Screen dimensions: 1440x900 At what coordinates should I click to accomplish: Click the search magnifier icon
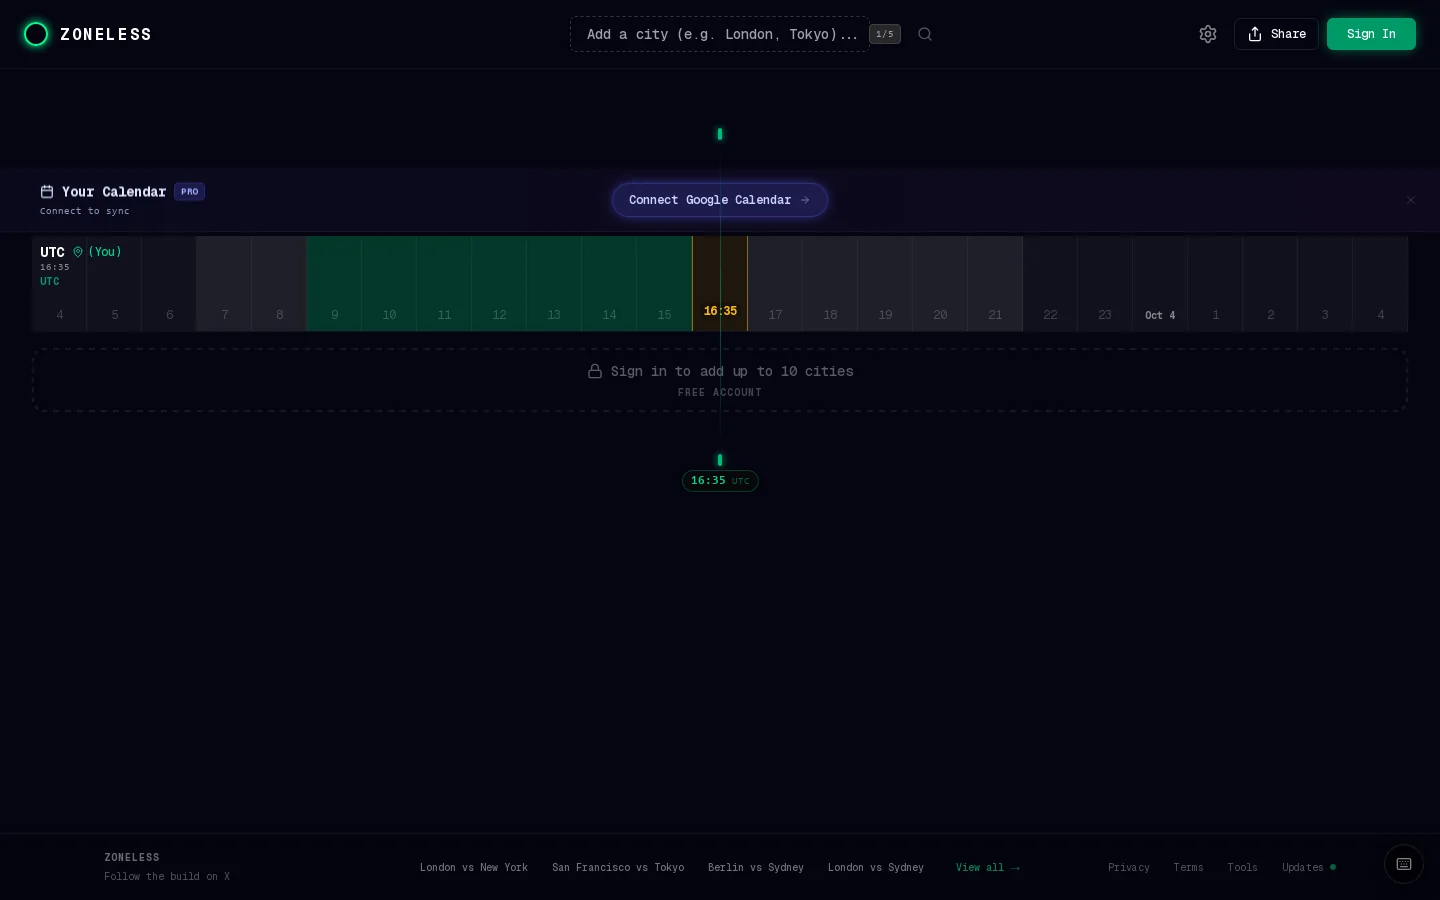click(x=925, y=34)
